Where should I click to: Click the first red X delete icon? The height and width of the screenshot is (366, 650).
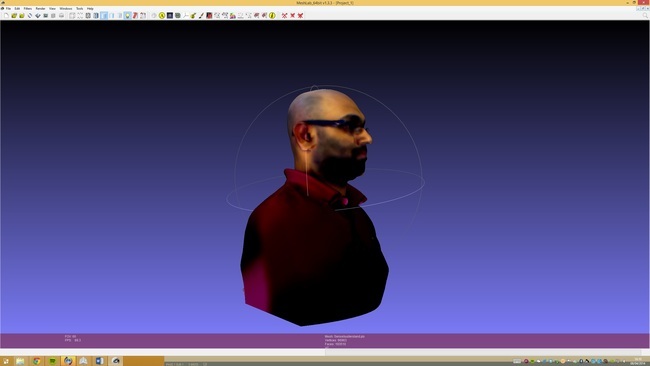pos(284,15)
